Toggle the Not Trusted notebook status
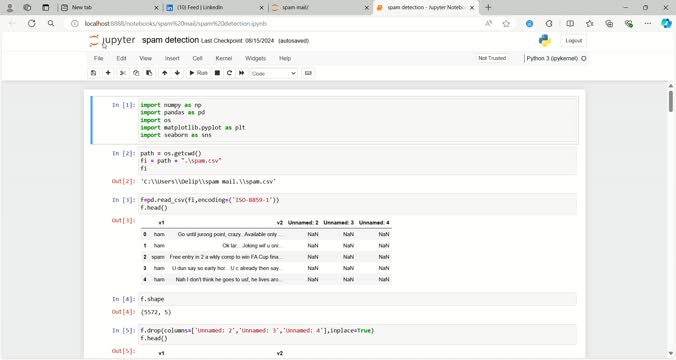 click(492, 58)
